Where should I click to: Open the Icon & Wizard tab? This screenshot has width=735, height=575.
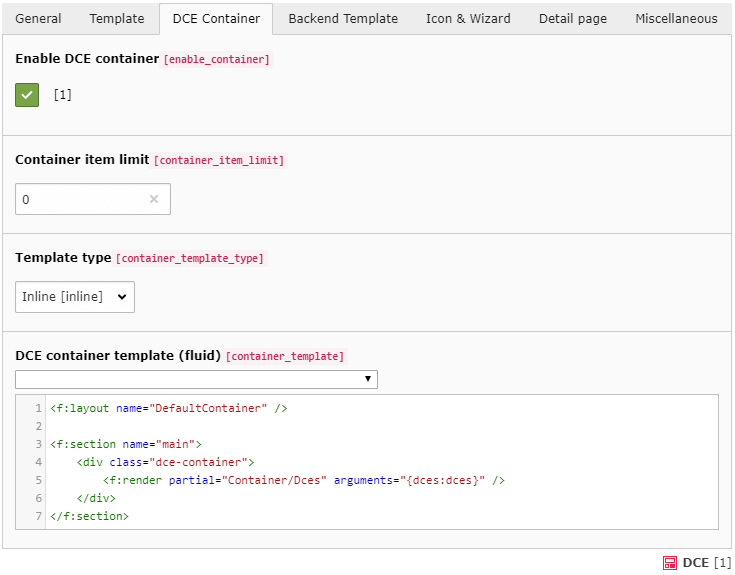pos(468,19)
